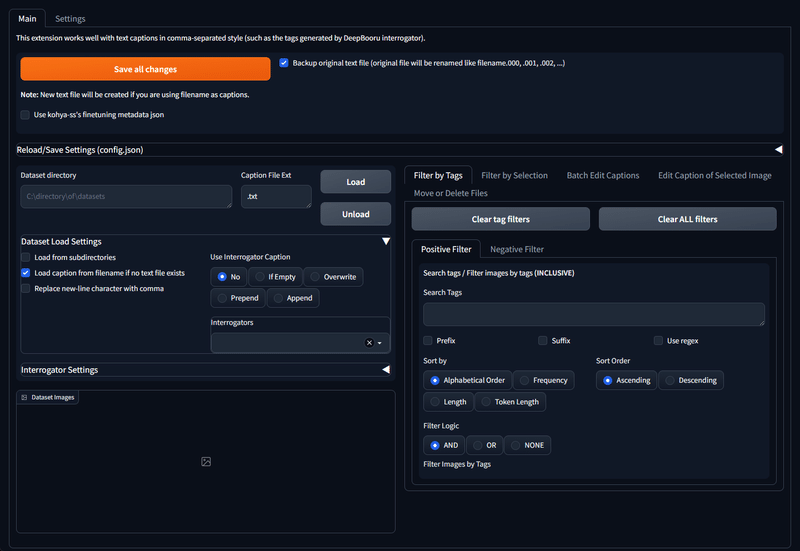
Task: Switch to the Settings tab
Action: coord(70,19)
